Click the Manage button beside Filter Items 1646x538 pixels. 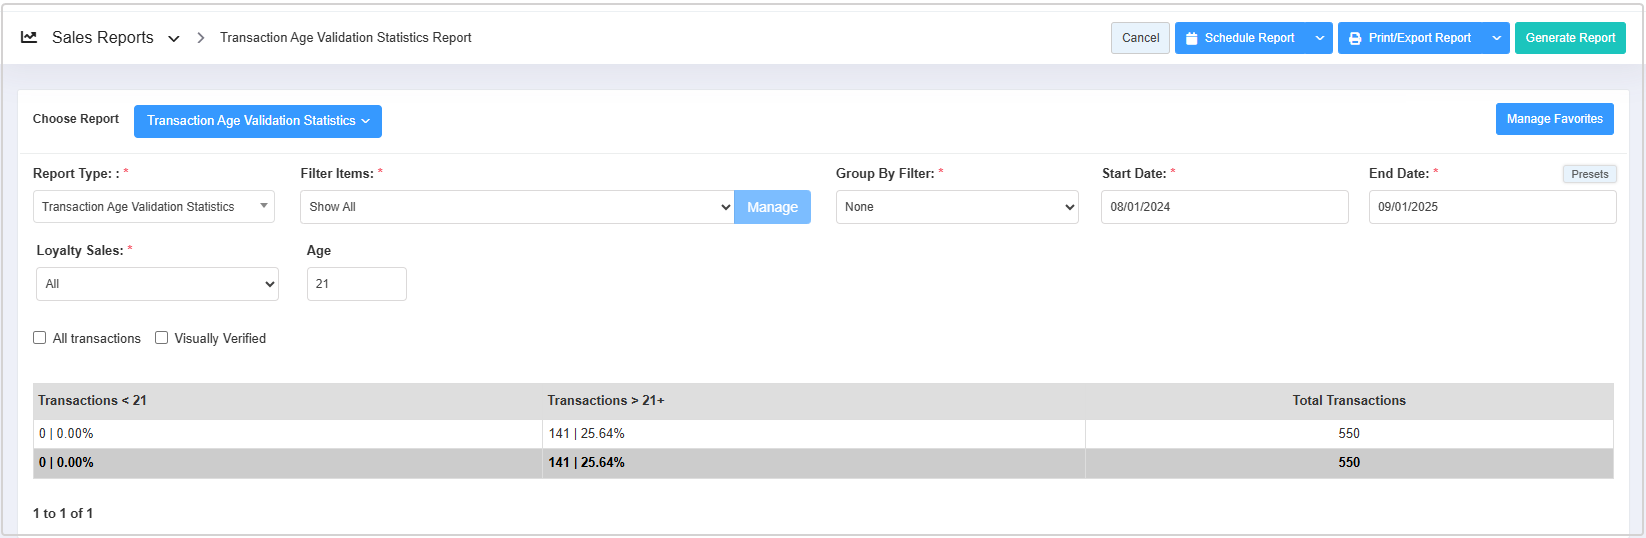click(772, 207)
